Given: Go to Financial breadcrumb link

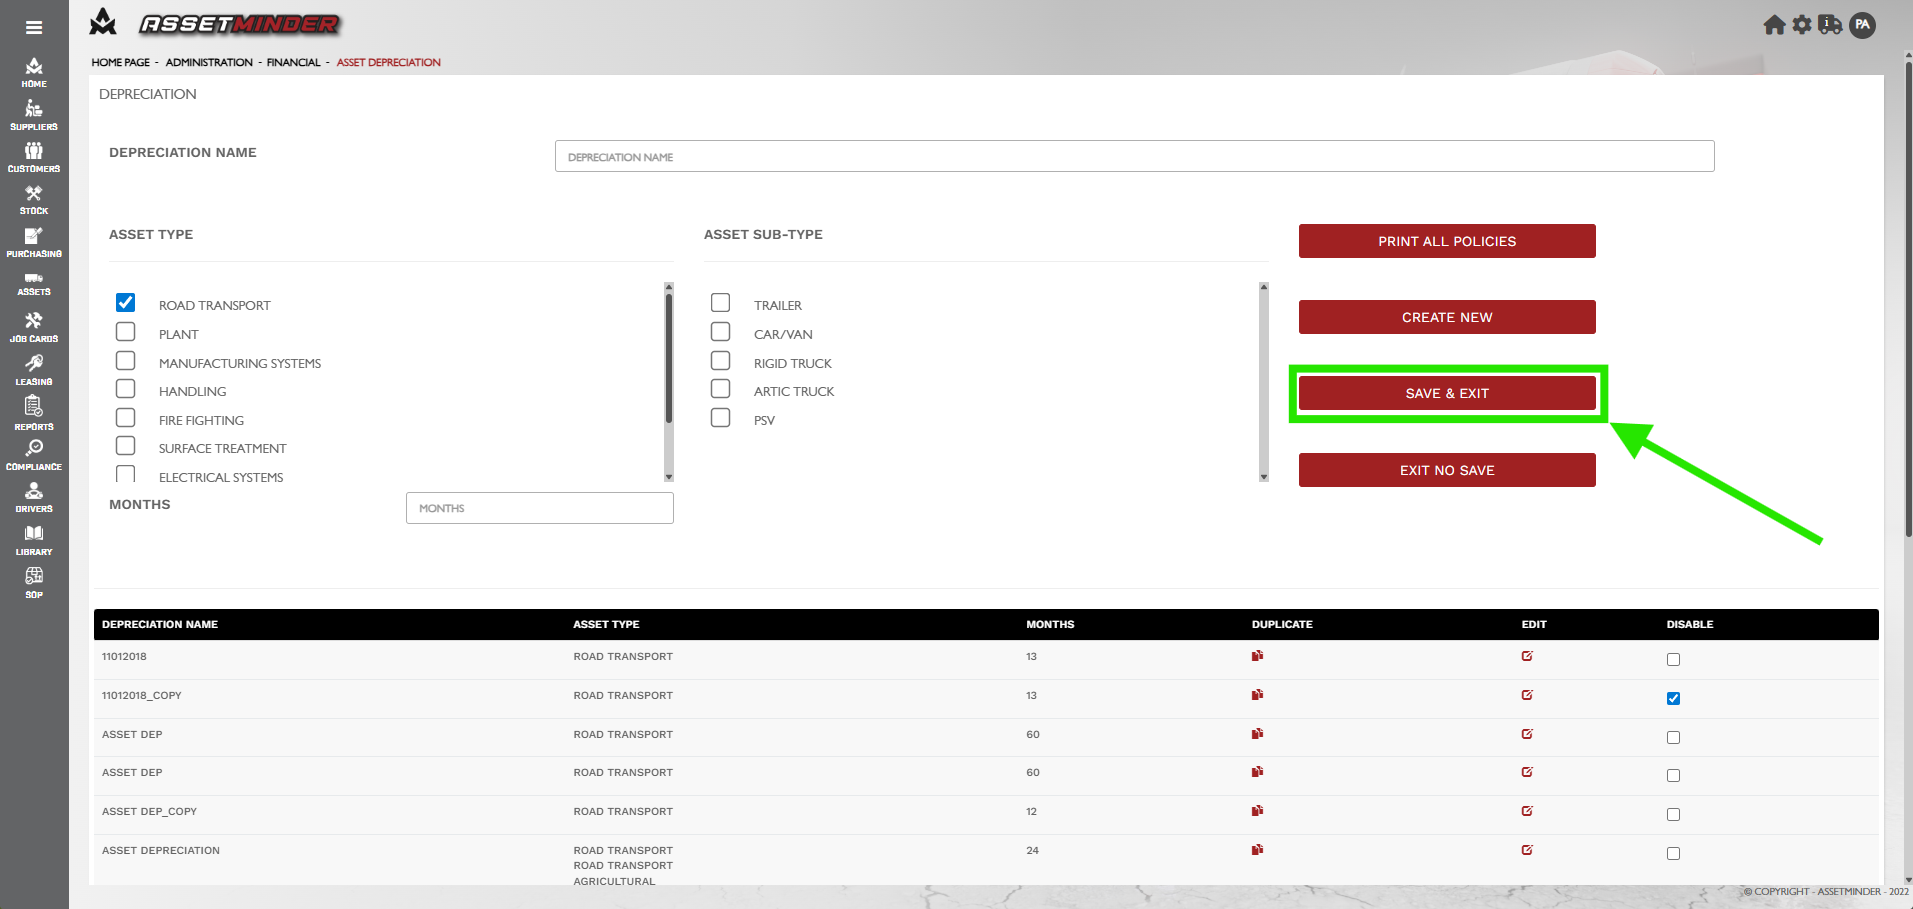Looking at the screenshot, I should point(293,62).
